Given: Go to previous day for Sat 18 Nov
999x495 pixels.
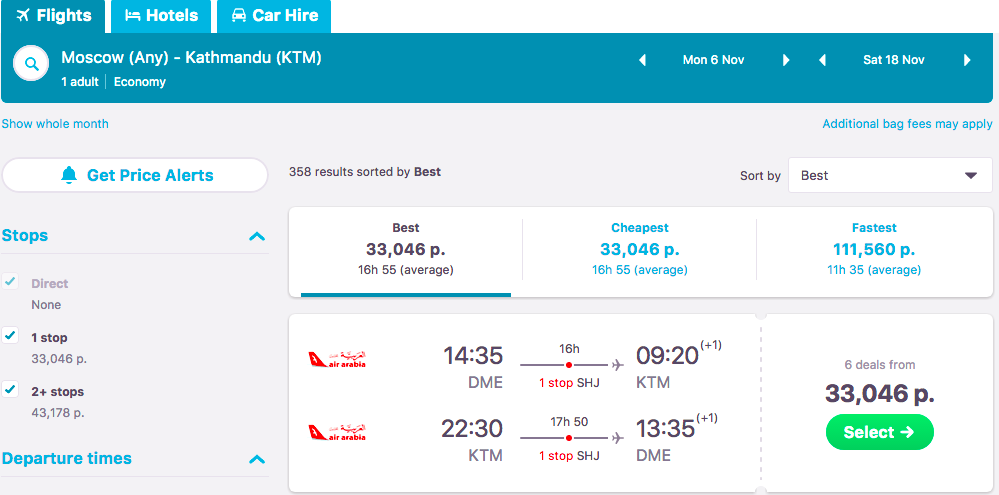Looking at the screenshot, I should (822, 60).
